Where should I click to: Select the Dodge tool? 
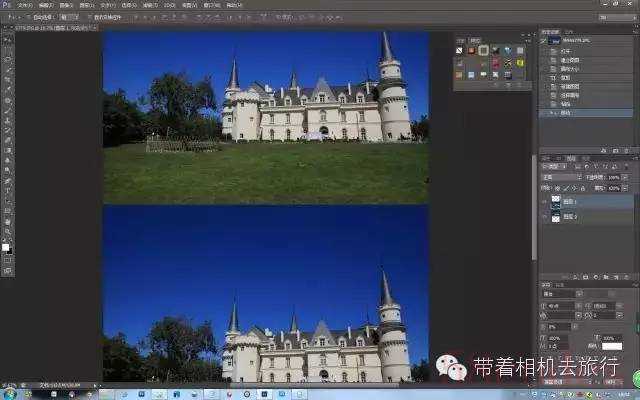click(7, 171)
